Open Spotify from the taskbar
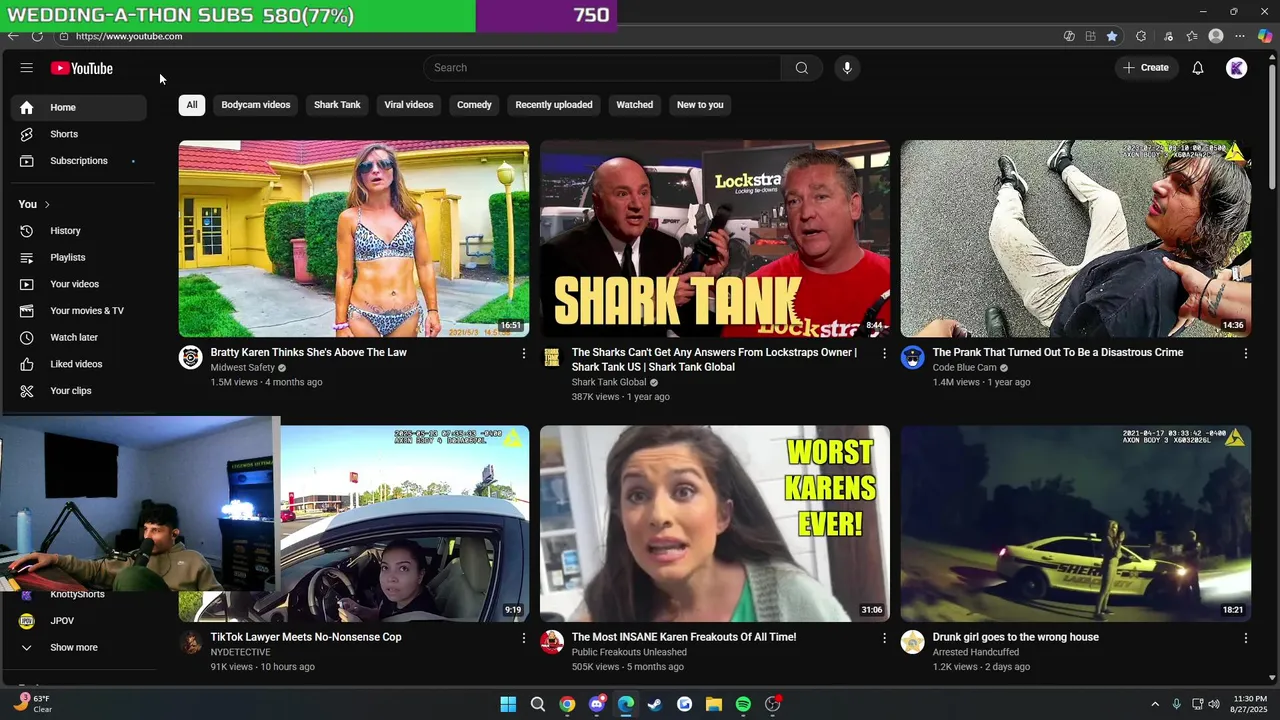Viewport: 1280px width, 720px height. tap(743, 704)
